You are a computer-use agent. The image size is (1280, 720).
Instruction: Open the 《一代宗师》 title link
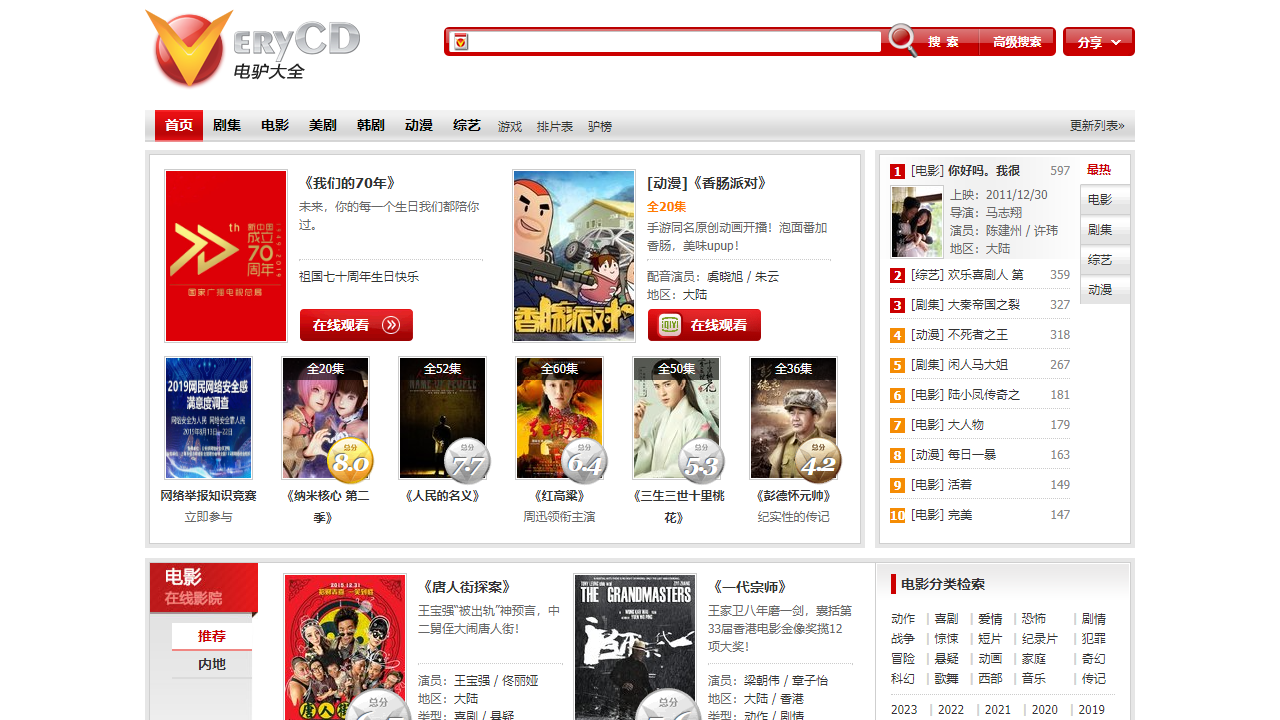tap(751, 587)
